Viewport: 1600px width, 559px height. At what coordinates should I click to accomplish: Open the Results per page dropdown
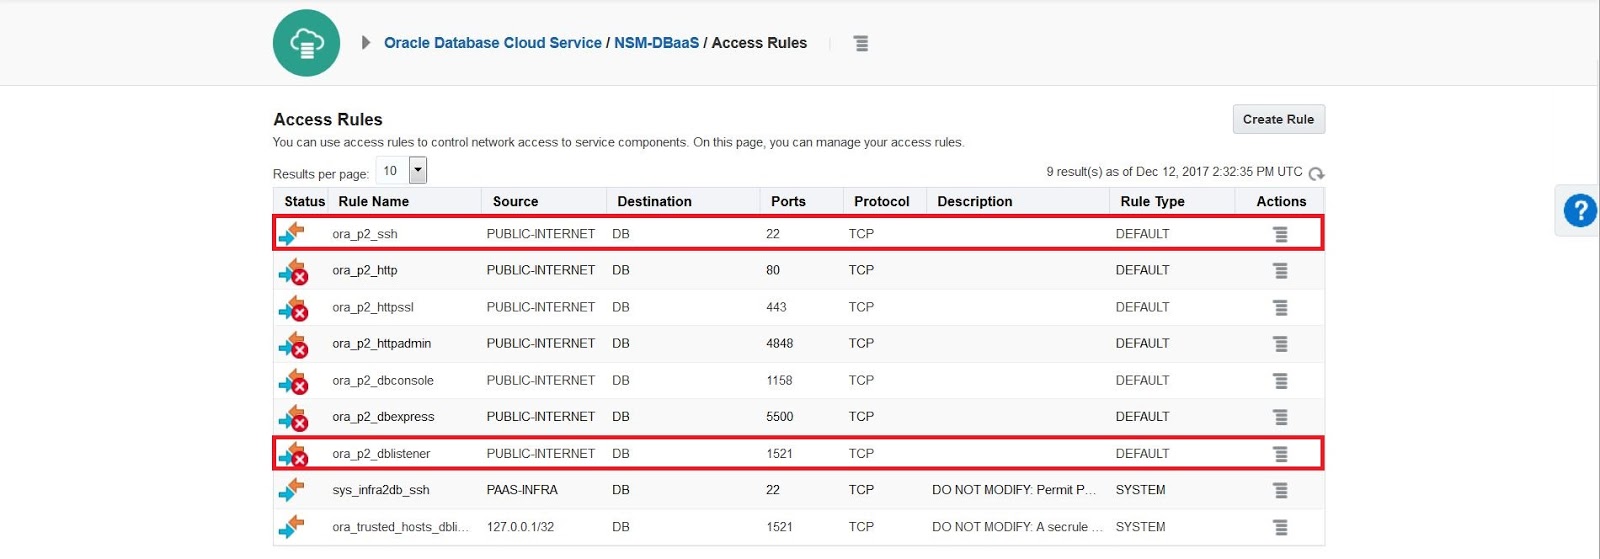tap(402, 171)
